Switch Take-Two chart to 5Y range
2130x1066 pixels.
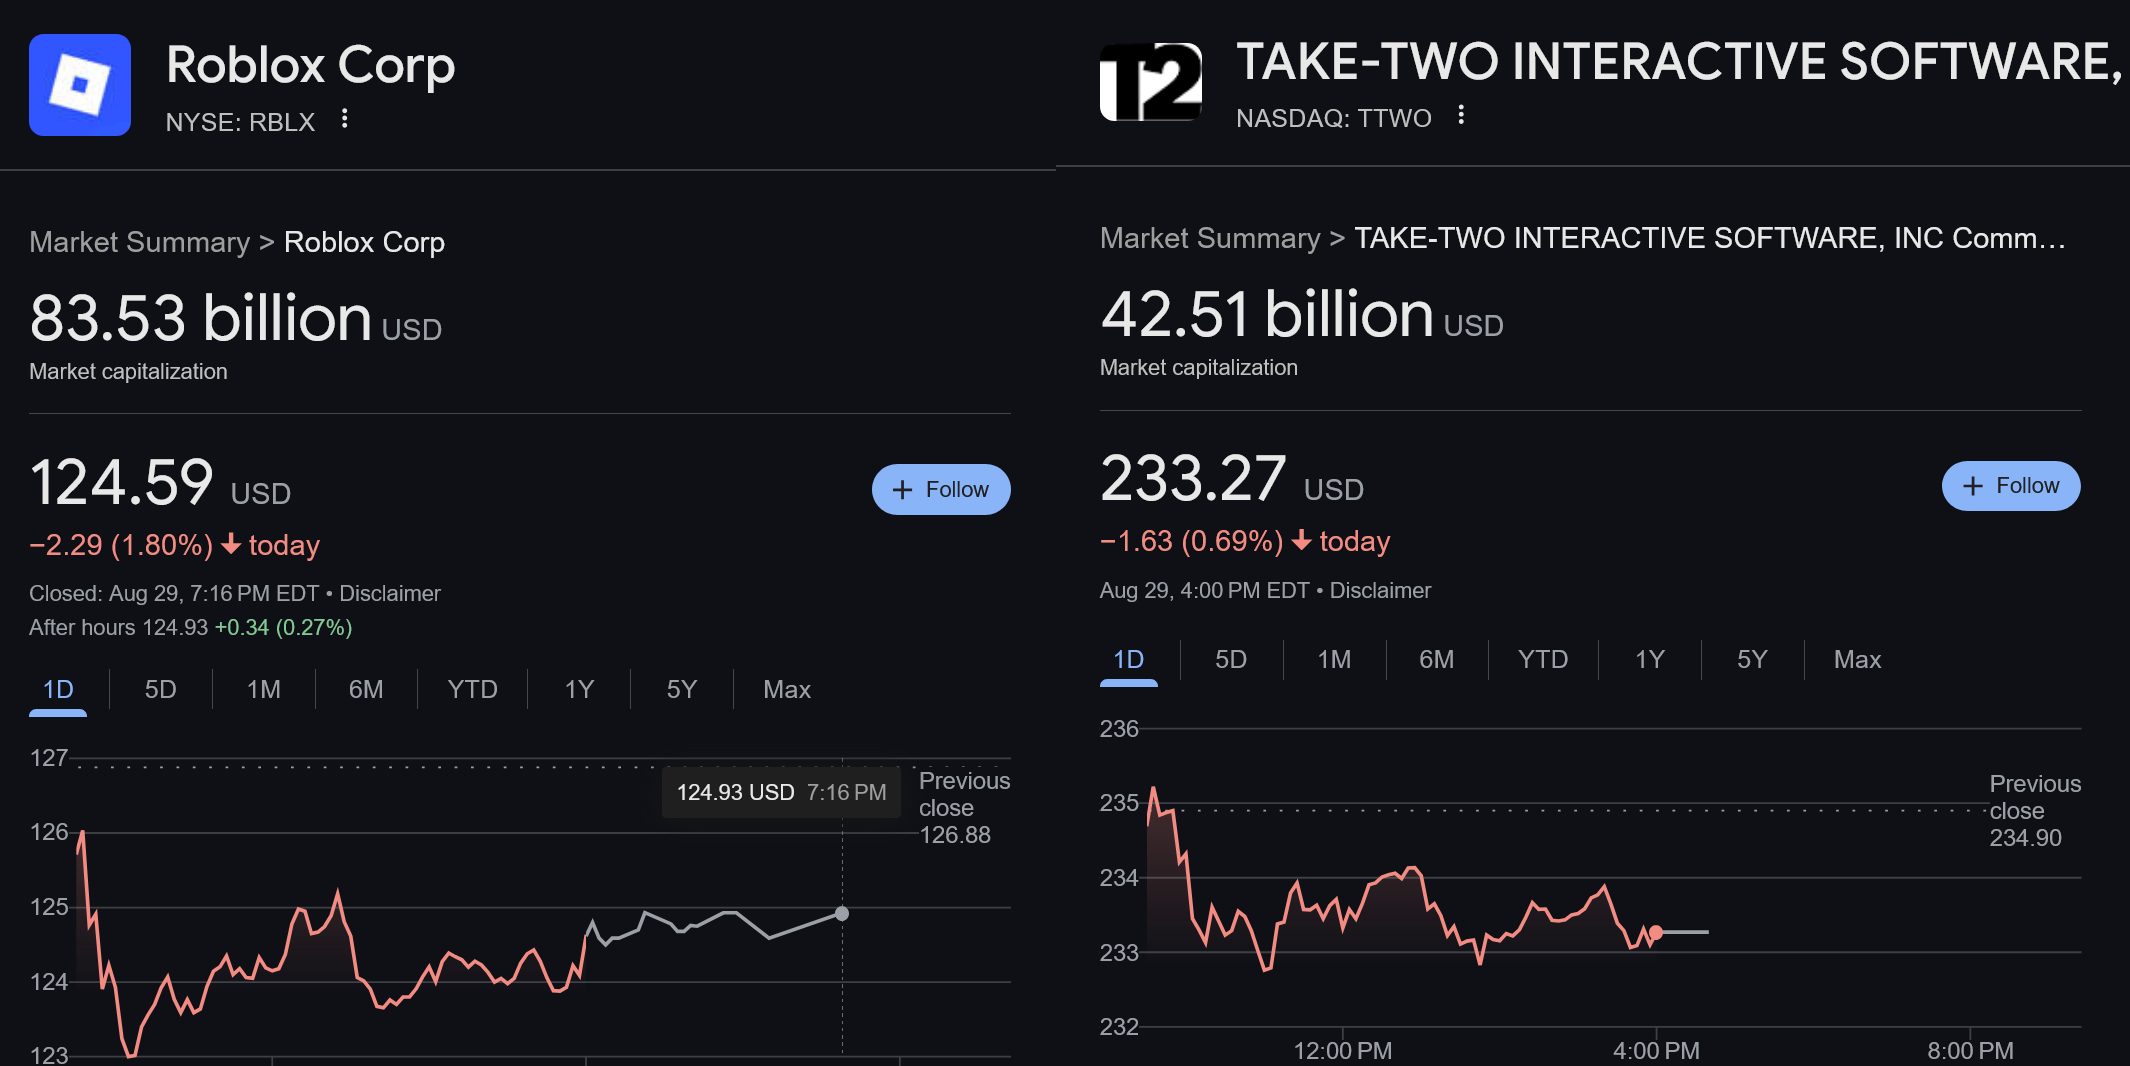click(1752, 659)
